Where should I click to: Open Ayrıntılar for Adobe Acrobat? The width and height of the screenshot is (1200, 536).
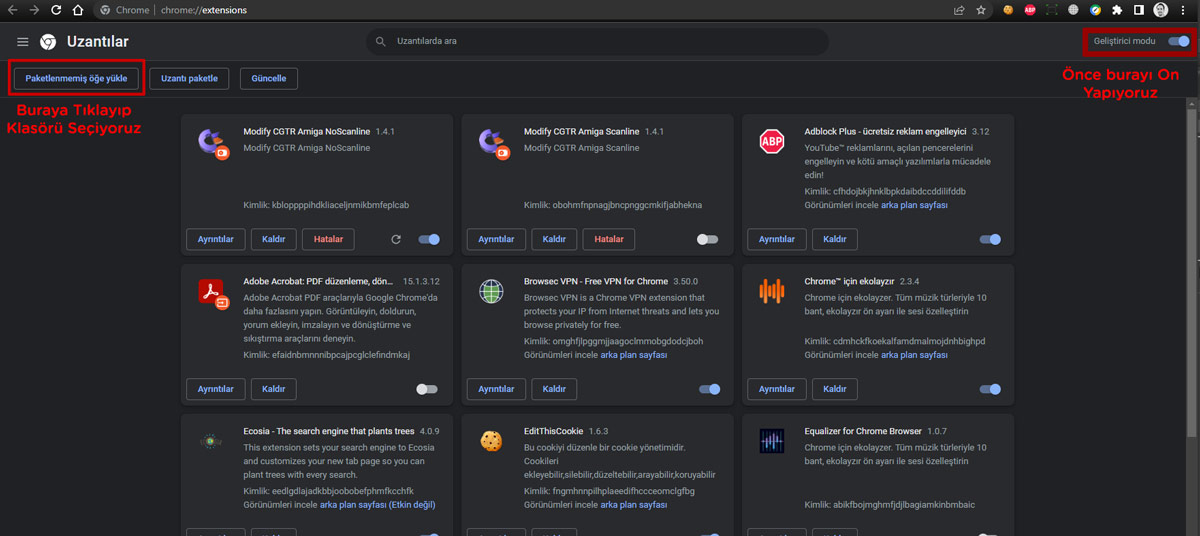click(215, 389)
